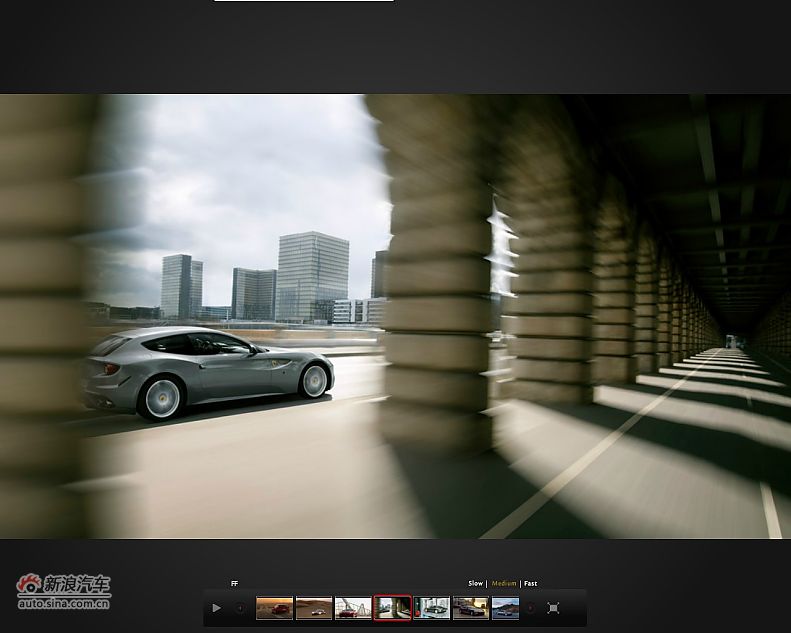This screenshot has width=791, height=633.
Task: Enter fullscreen using the expand icon
Action: click(553, 608)
